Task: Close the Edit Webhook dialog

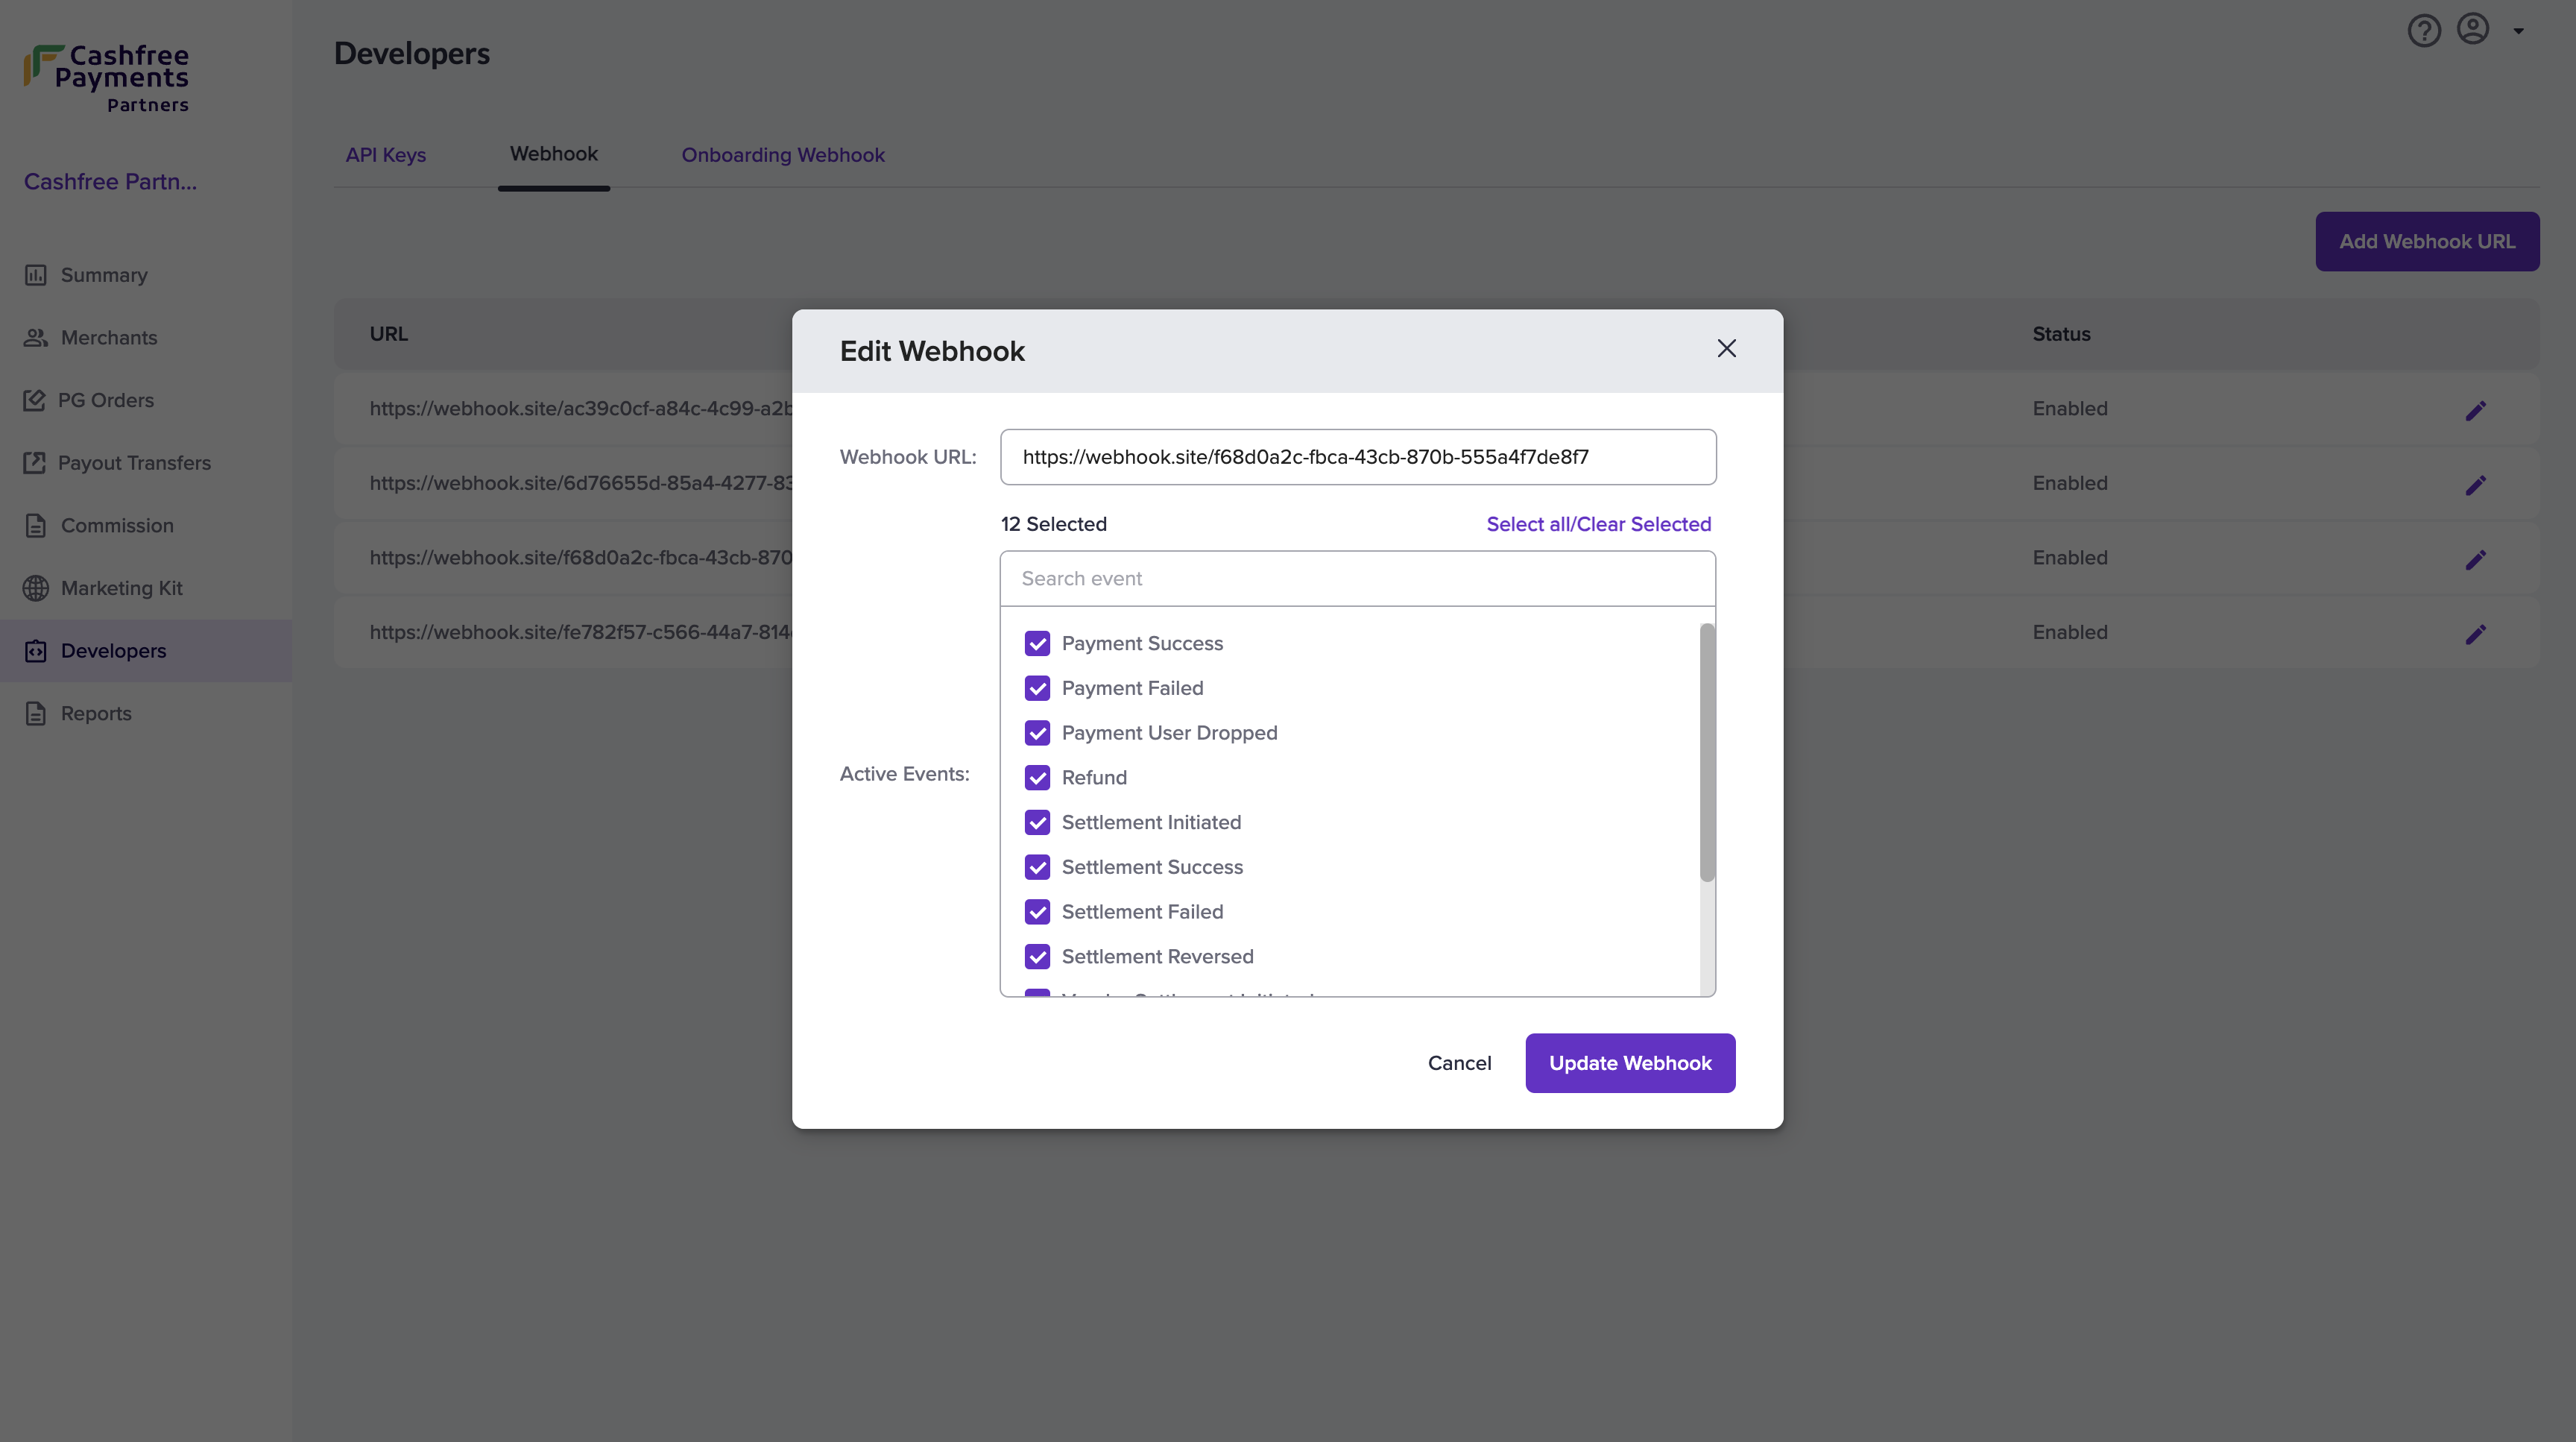Action: [1726, 348]
